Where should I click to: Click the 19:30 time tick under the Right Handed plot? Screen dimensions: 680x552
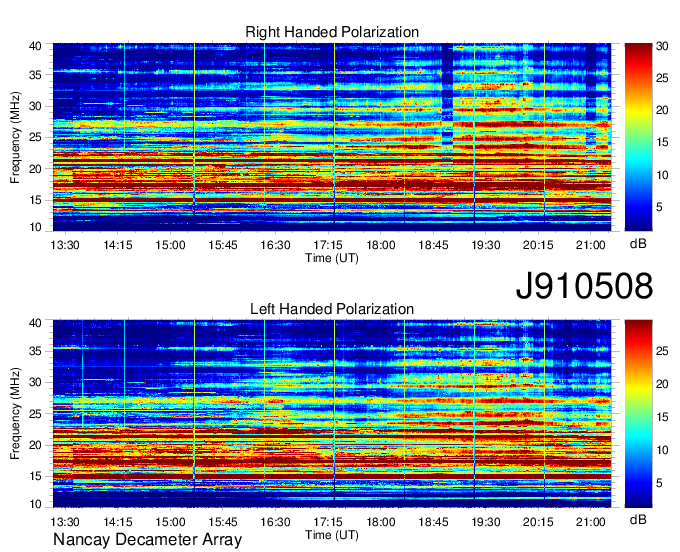[x=486, y=245]
